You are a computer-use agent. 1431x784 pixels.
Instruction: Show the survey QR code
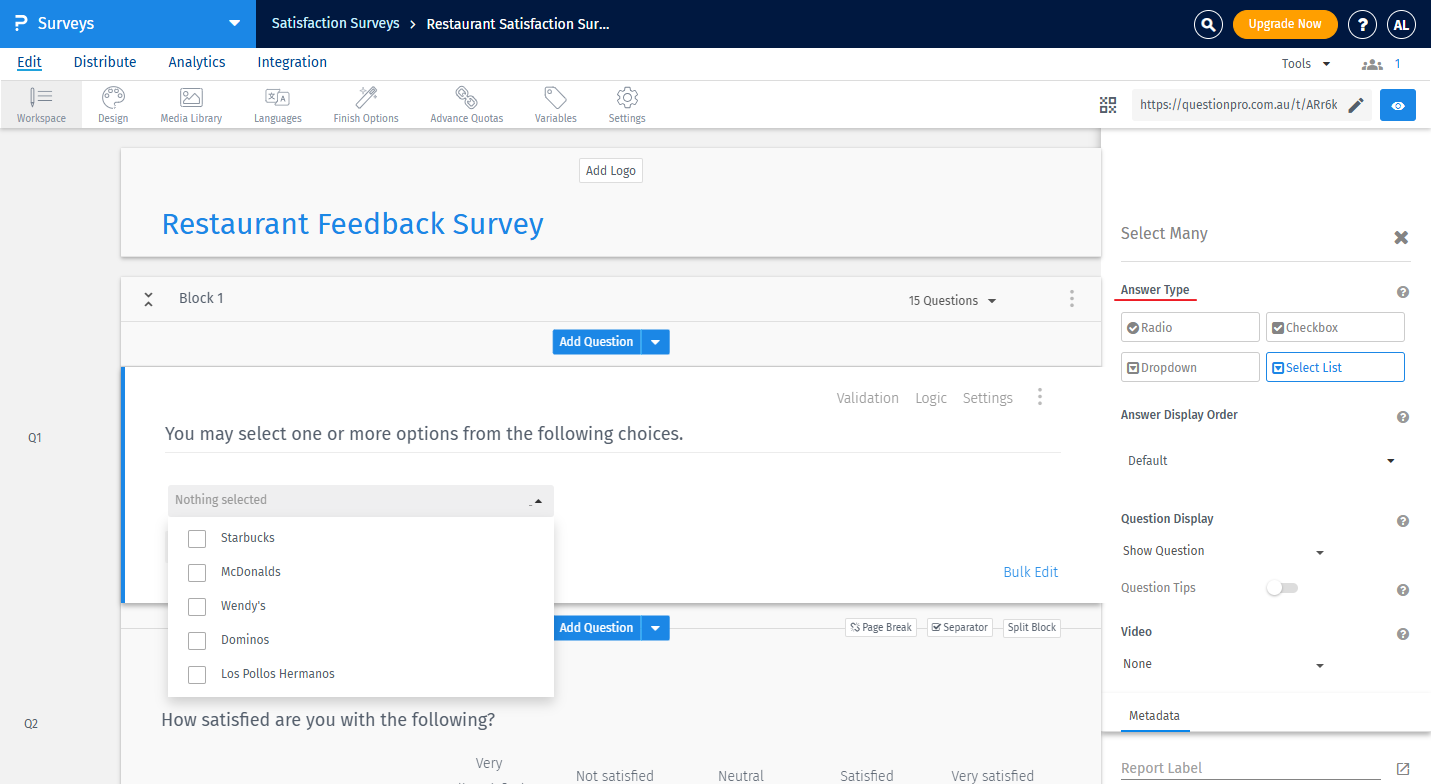point(1107,104)
